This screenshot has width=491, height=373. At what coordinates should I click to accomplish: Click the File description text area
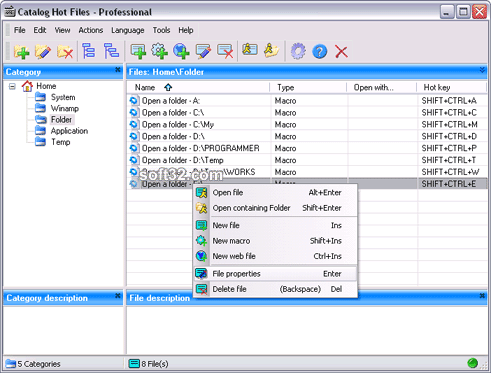[x=307, y=330]
